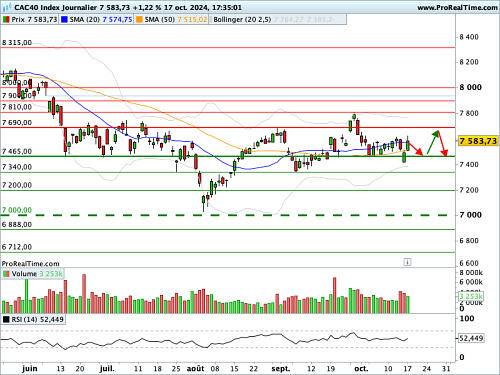
Task: Click the candlestick chart icon beside CAC40 title
Action: (x=7, y=7)
